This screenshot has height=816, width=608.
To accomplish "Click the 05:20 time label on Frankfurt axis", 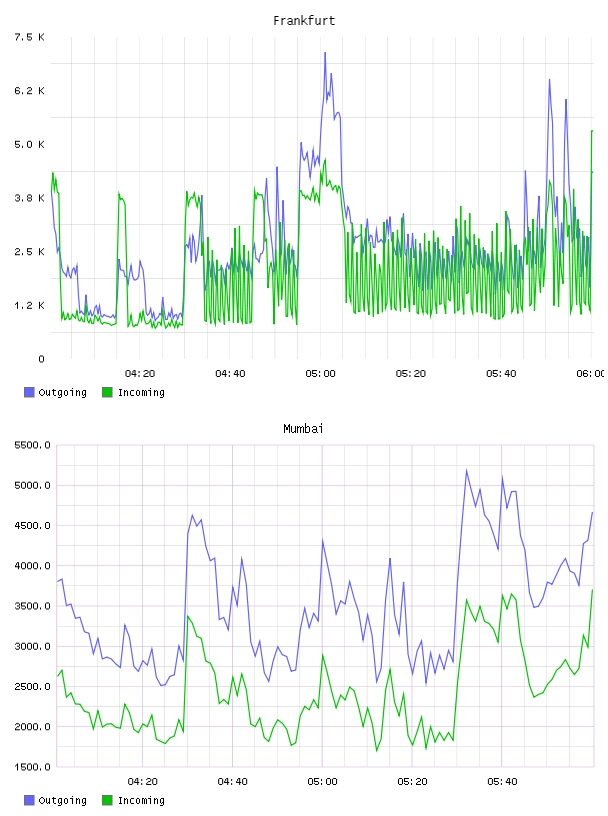I will [x=411, y=374].
